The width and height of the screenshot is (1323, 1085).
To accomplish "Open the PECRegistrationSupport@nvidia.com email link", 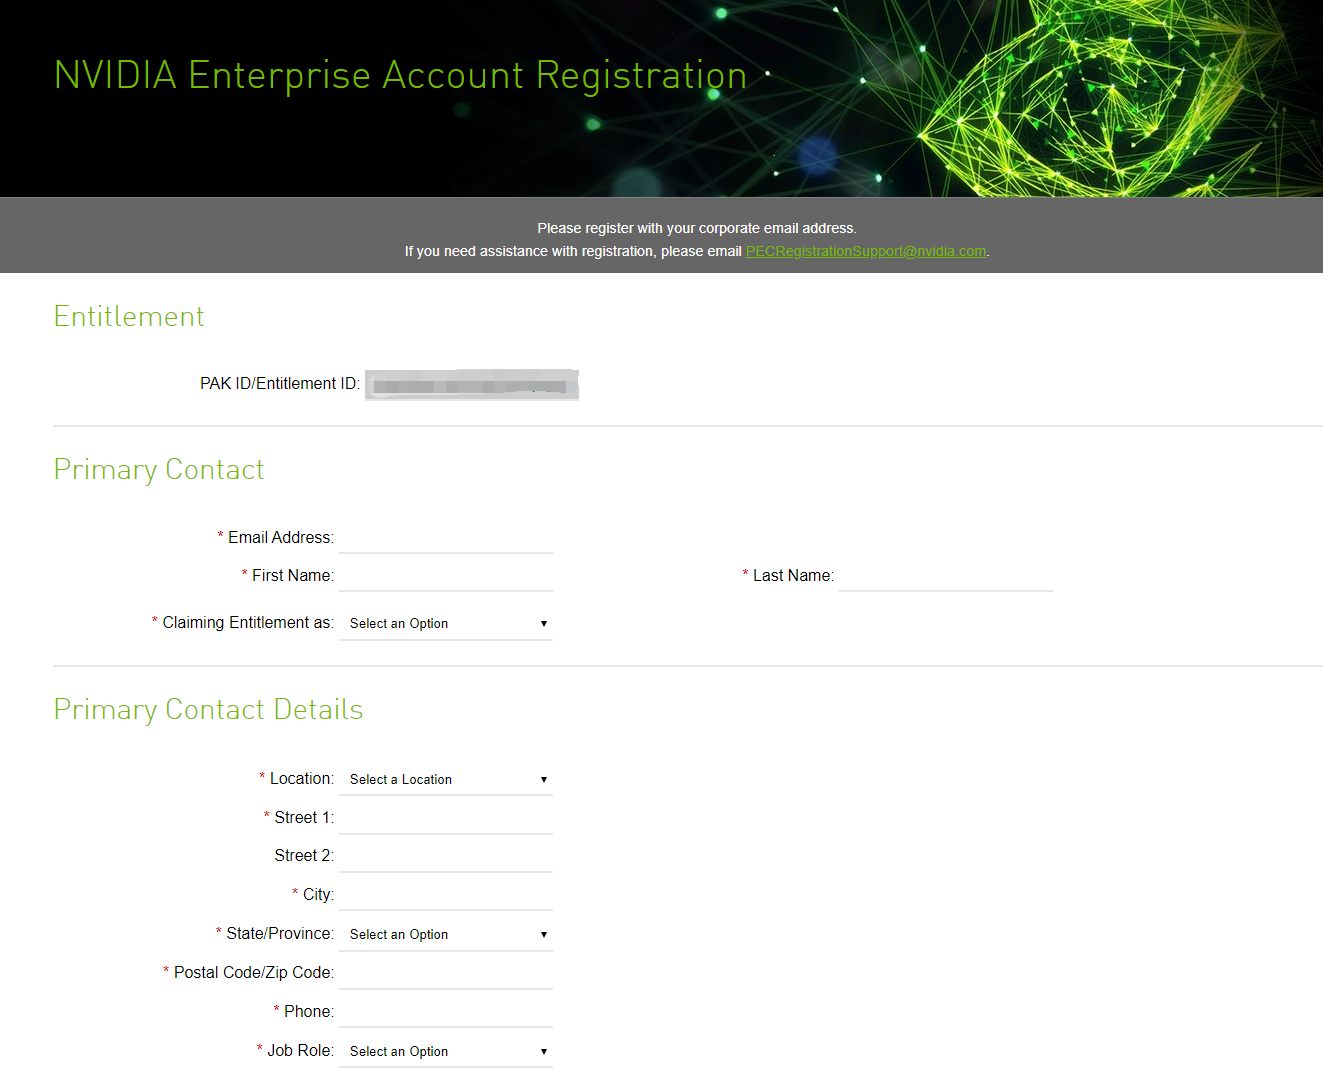I will (x=866, y=251).
